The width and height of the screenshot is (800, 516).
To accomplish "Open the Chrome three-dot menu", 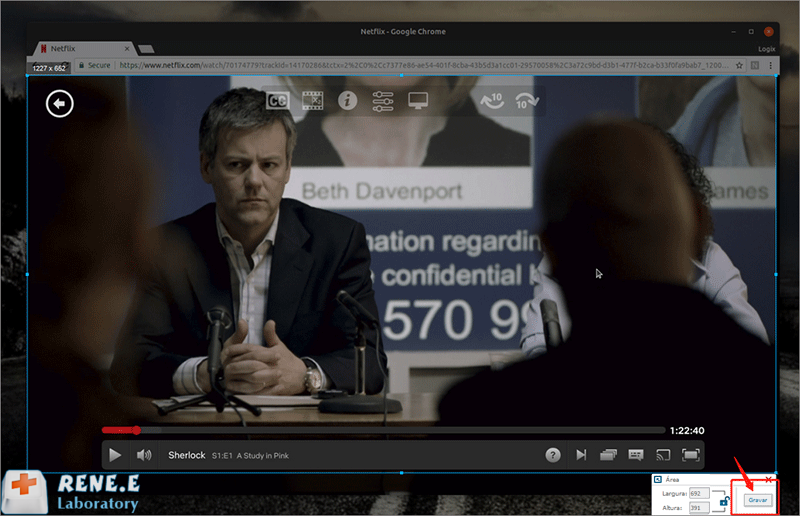I will [770, 65].
